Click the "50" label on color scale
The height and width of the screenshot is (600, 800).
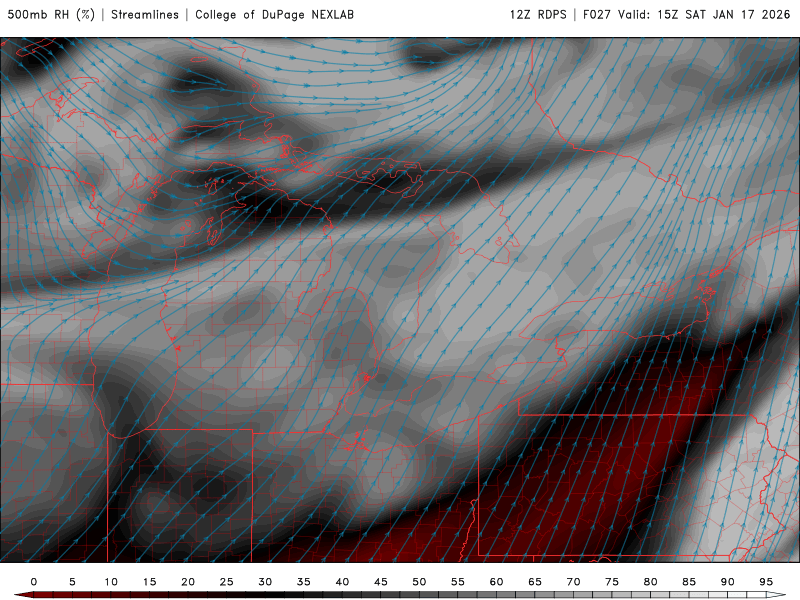tap(419, 582)
